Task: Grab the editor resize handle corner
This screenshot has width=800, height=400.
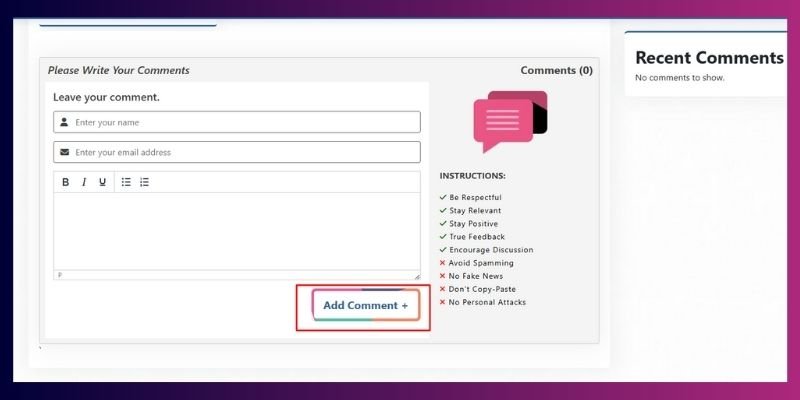Action: point(417,276)
